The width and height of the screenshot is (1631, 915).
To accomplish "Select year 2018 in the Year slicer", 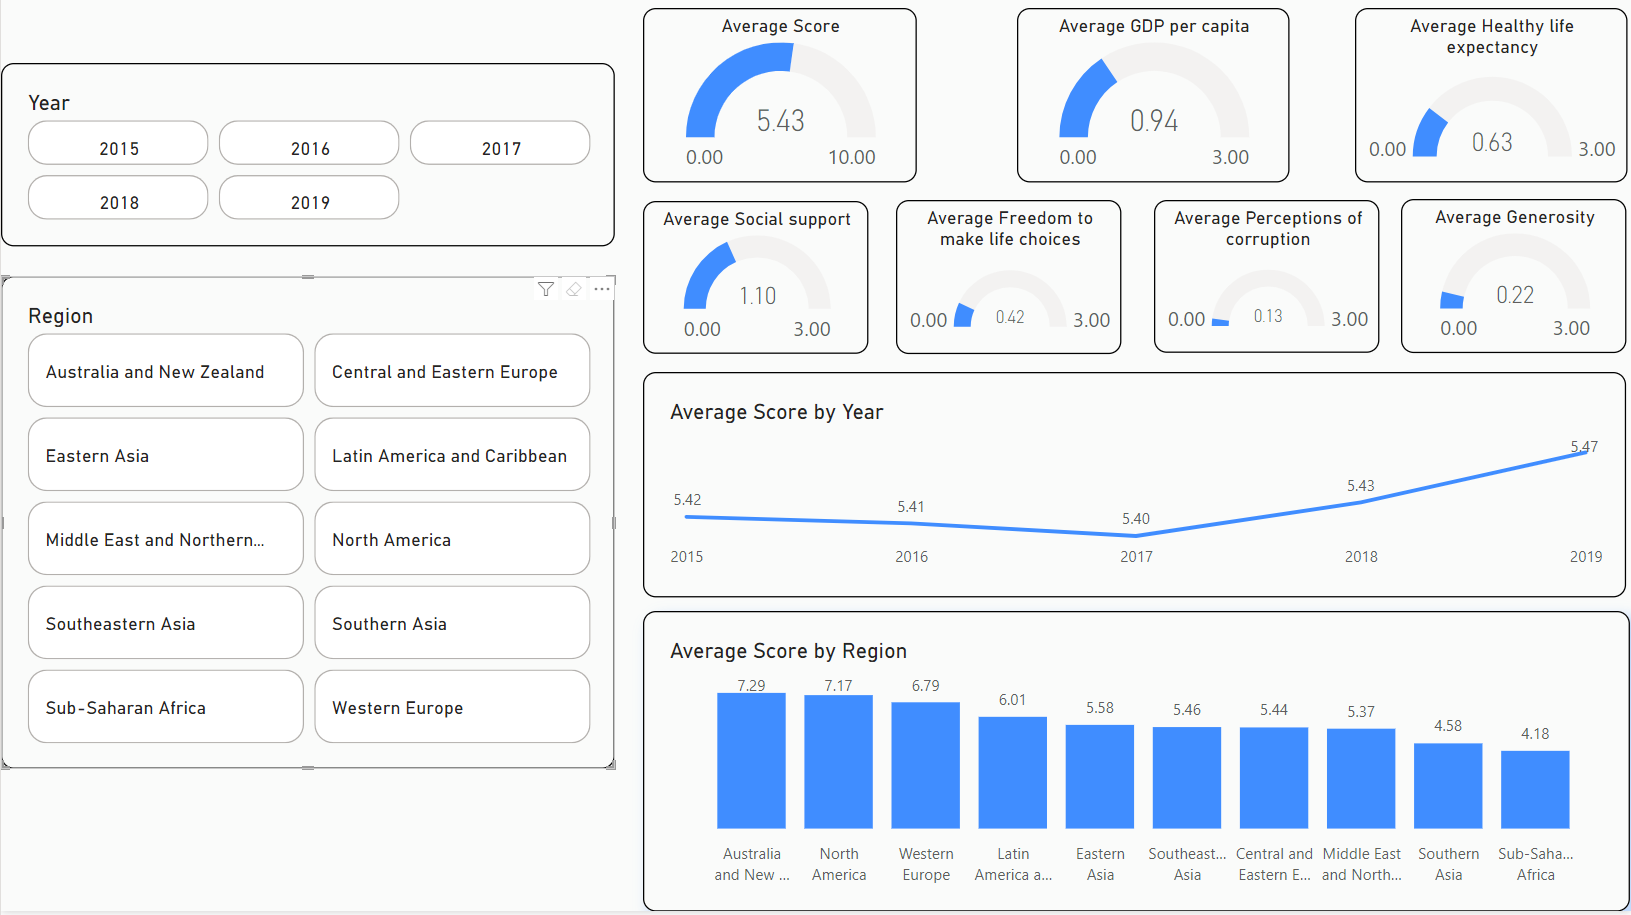I will (118, 197).
